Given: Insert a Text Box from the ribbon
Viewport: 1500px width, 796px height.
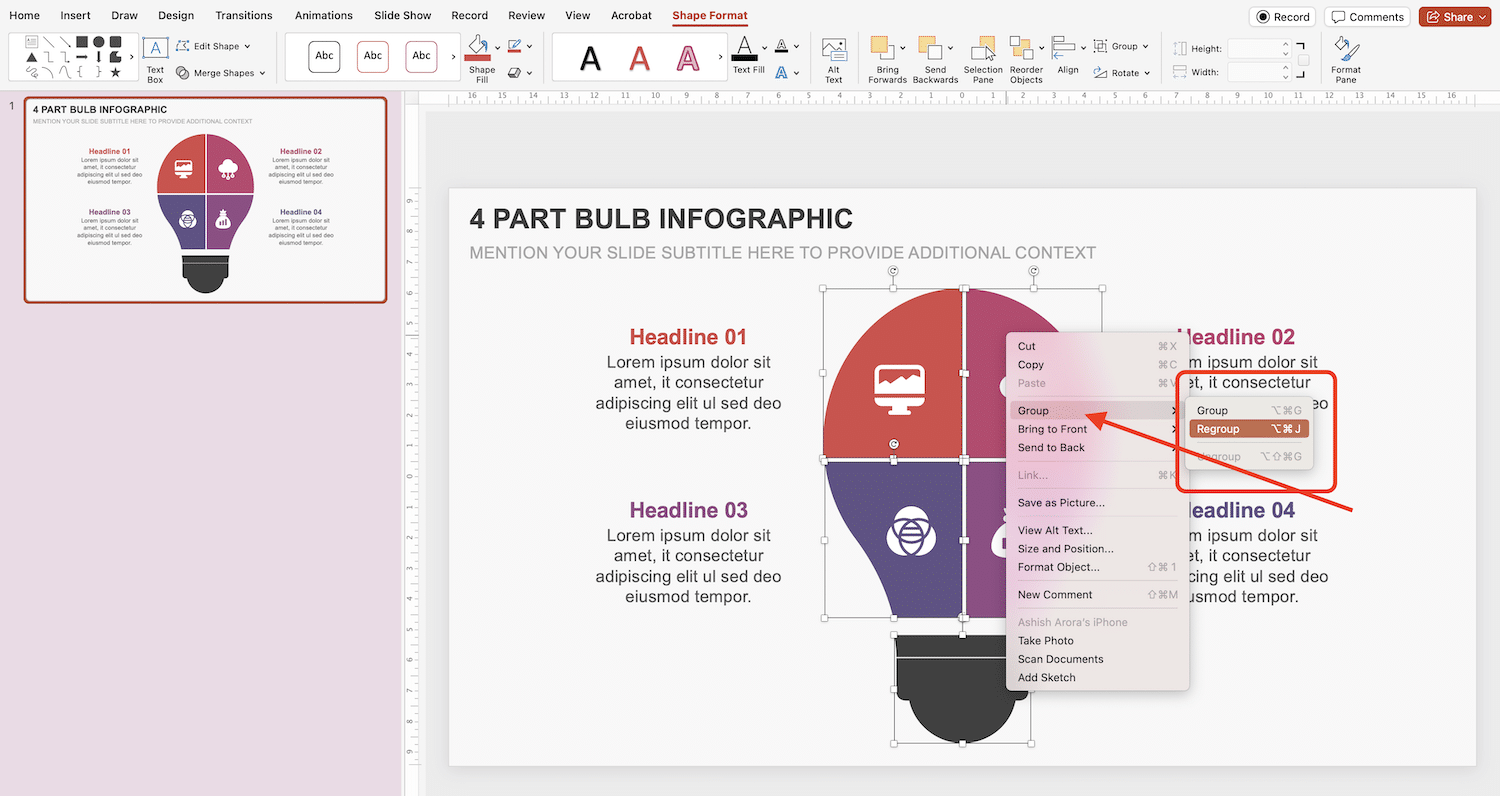Looking at the screenshot, I should 155,59.
